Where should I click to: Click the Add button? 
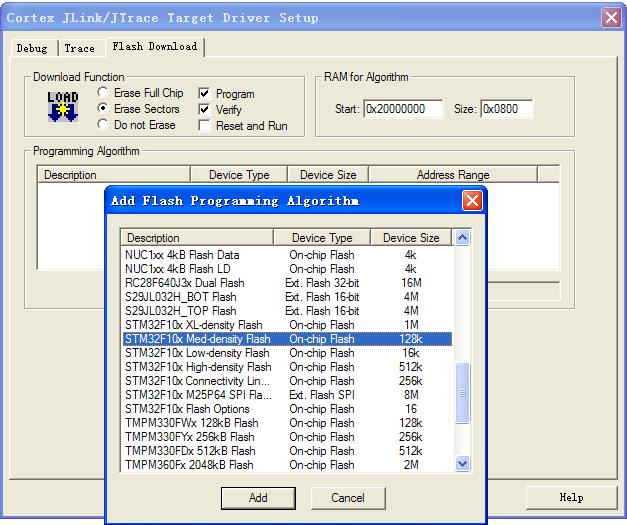(x=258, y=498)
